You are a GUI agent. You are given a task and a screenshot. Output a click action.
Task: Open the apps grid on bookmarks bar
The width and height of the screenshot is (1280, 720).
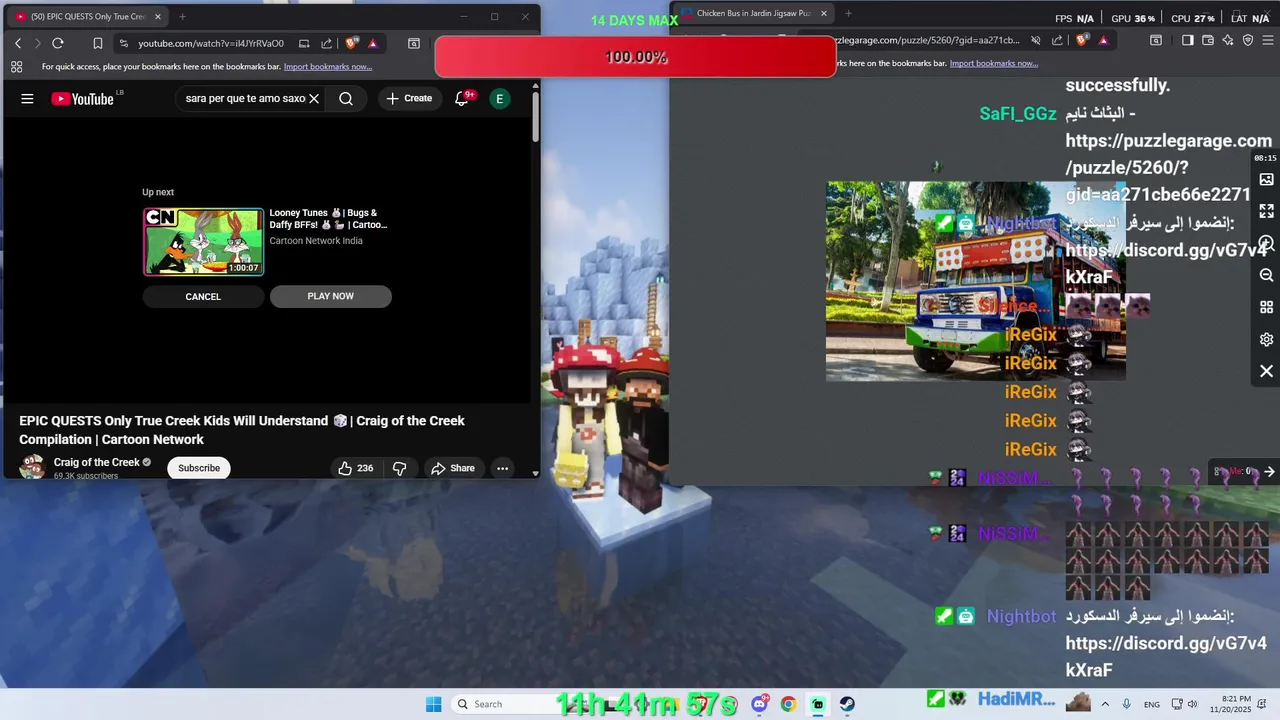click(17, 67)
